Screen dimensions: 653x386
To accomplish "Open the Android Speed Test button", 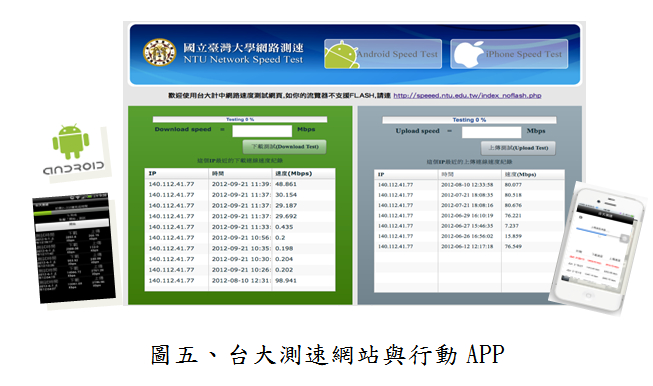I will coord(383,54).
